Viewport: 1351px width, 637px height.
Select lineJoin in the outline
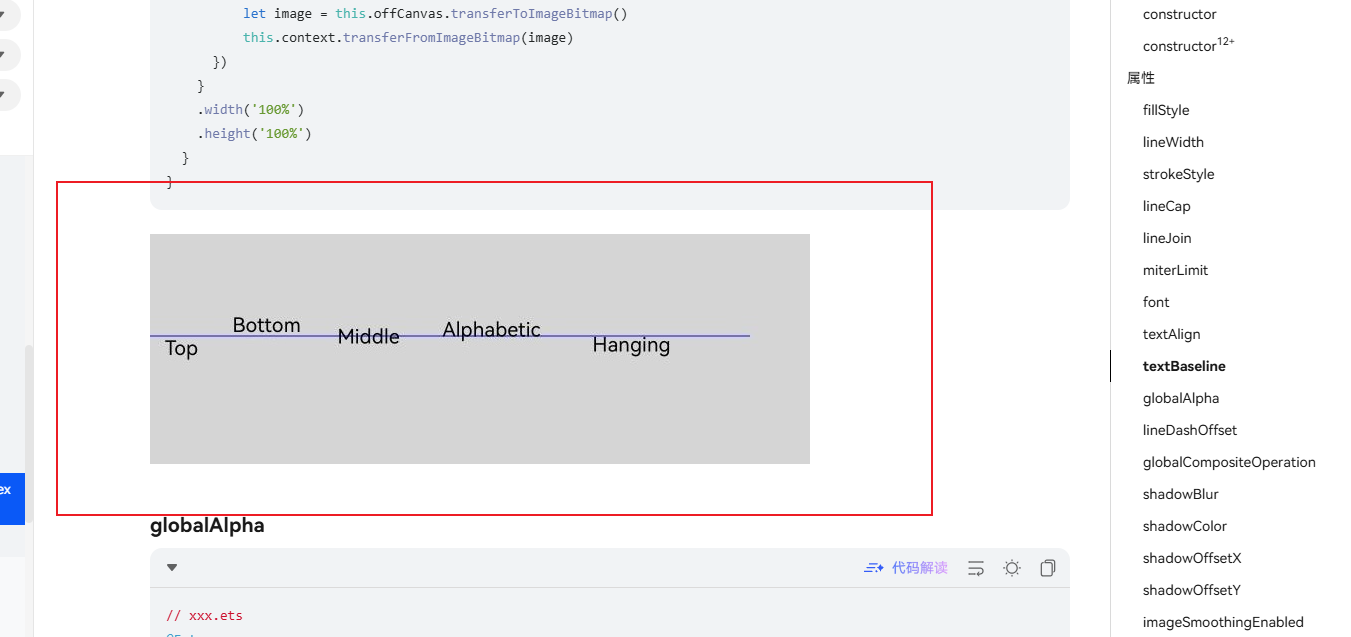pos(1167,238)
